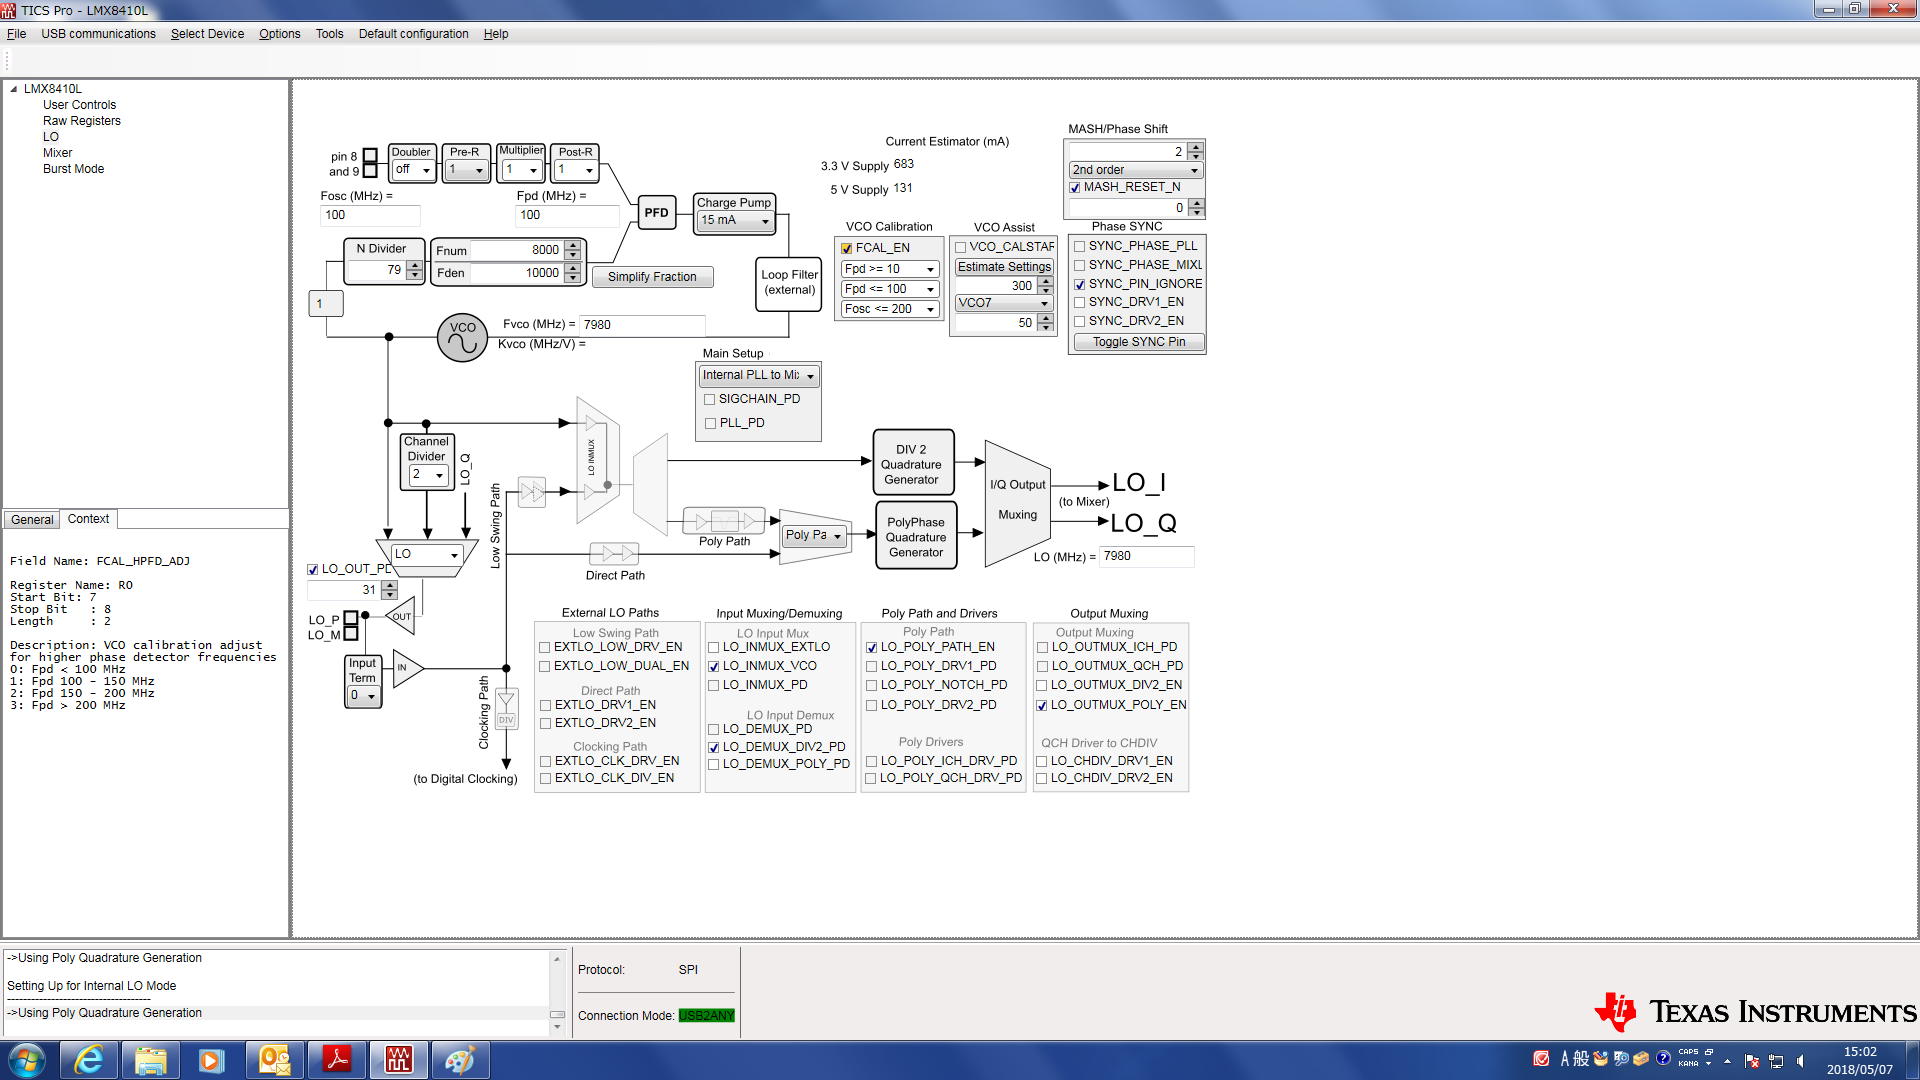Click the I/Q Output Muxing block

1017,502
